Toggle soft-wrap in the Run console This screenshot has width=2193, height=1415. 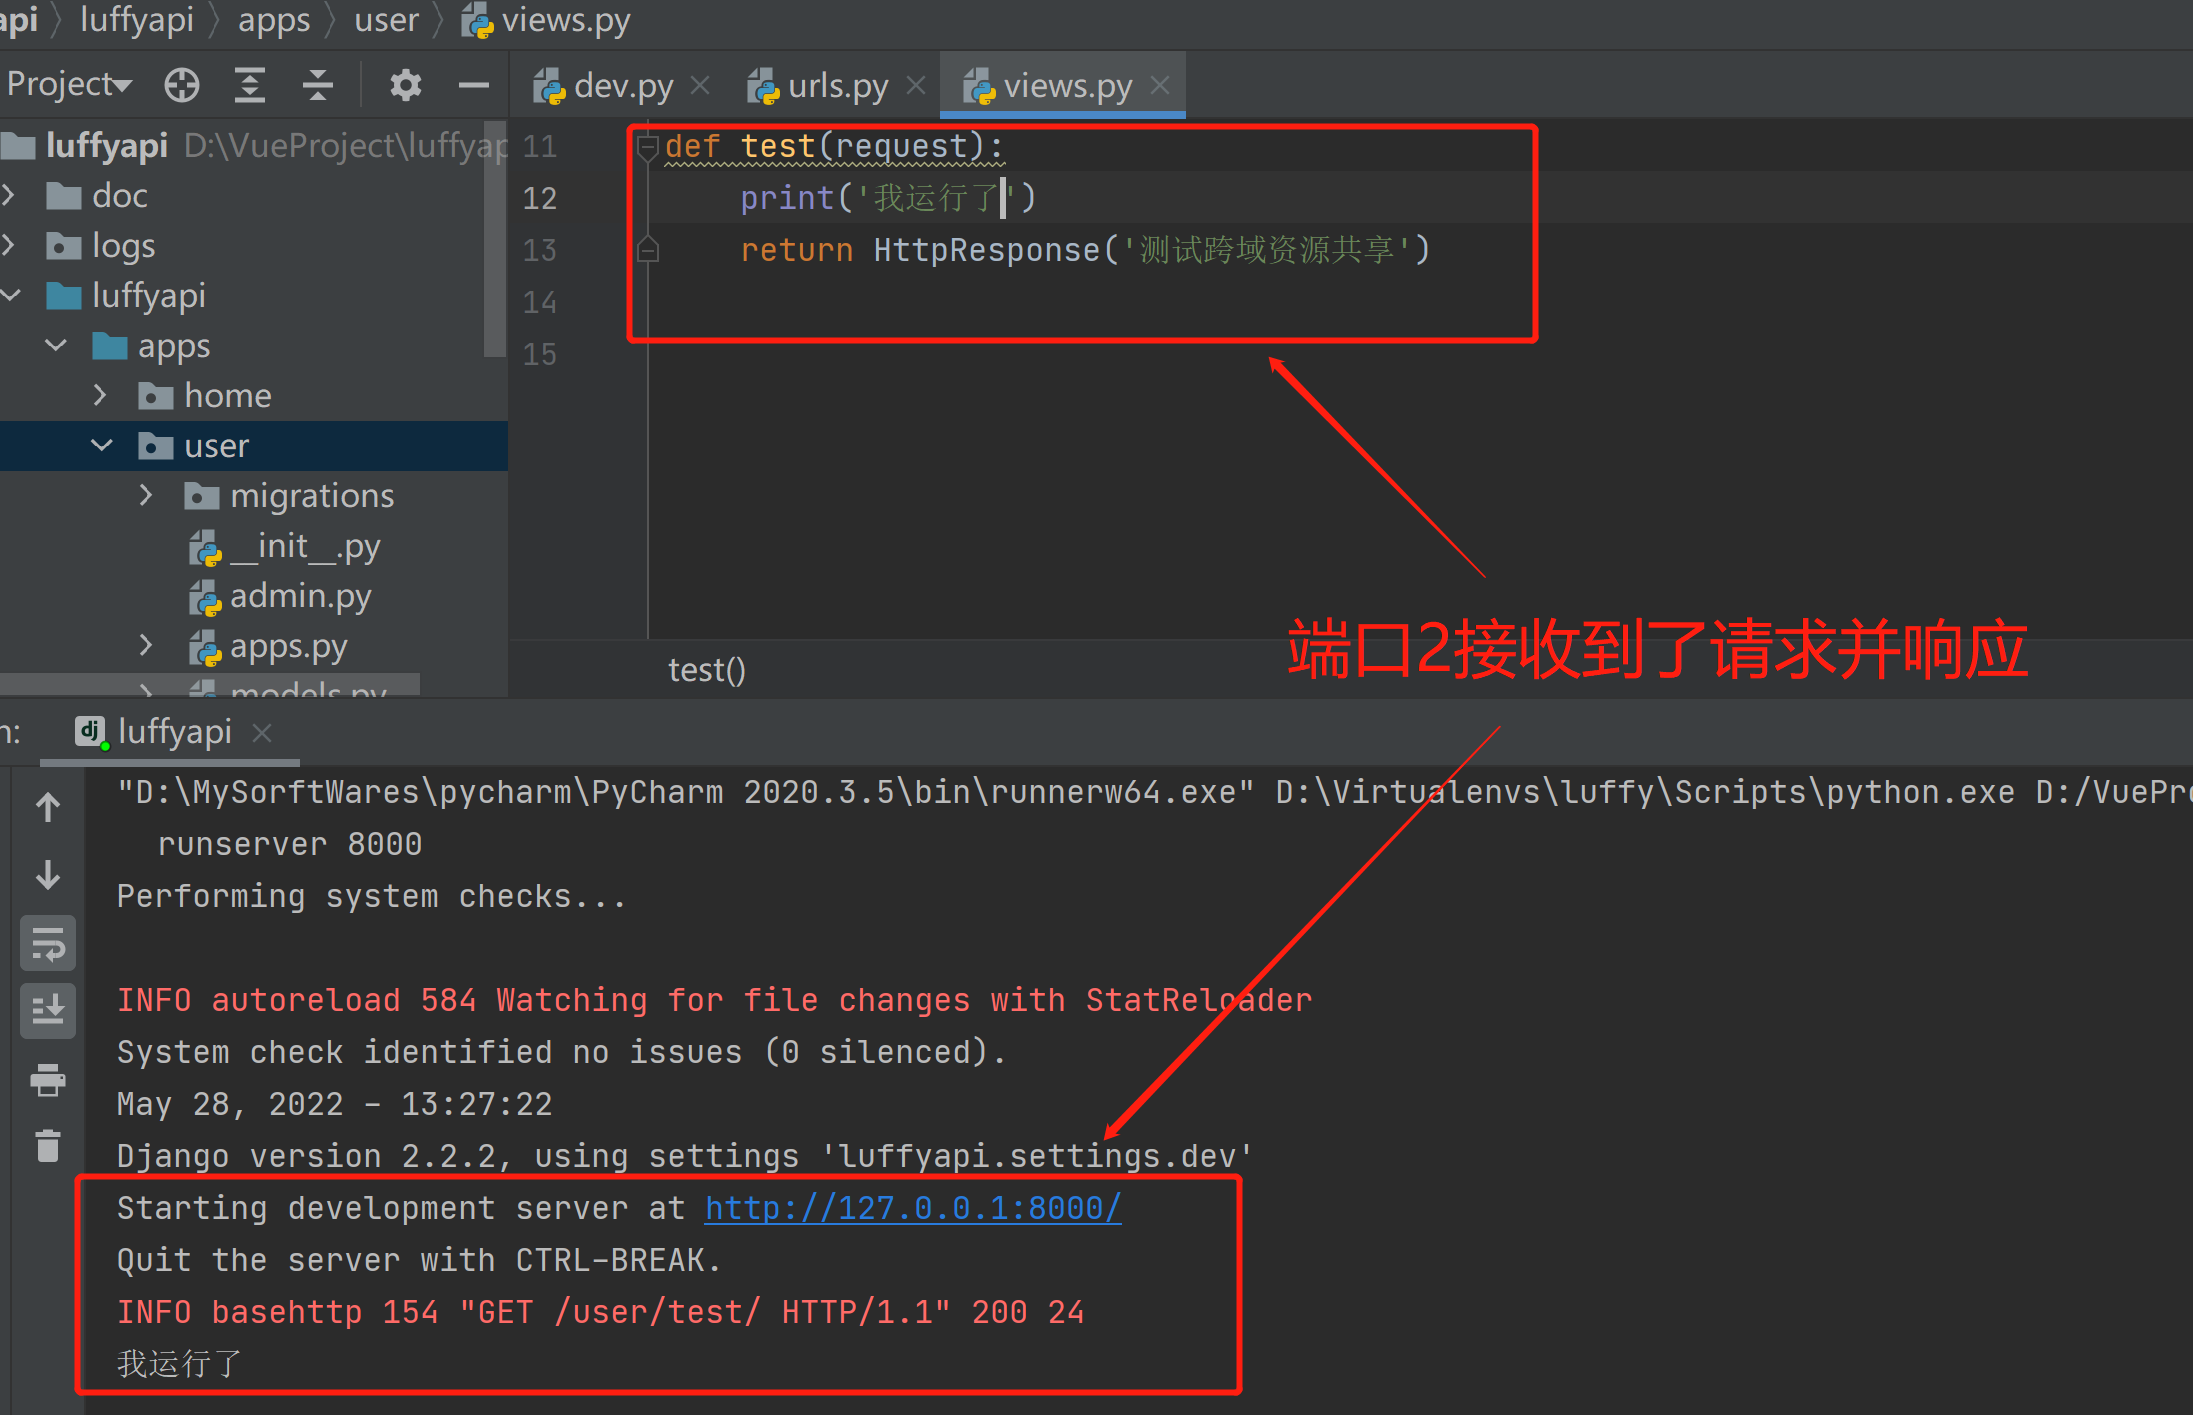pyautogui.click(x=48, y=943)
